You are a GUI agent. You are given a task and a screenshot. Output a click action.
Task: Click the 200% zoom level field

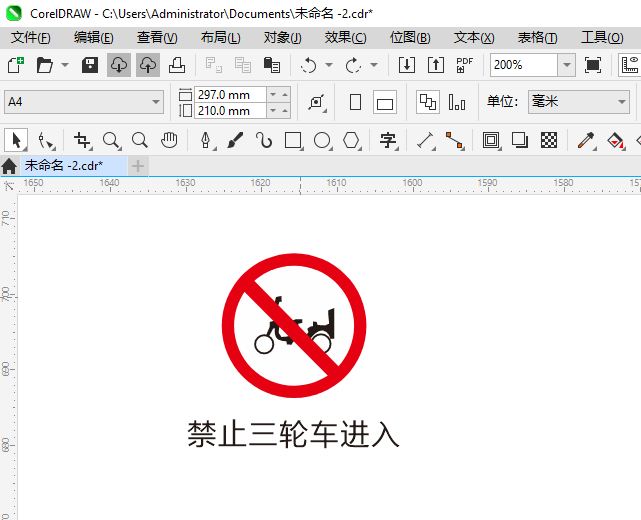(524, 65)
